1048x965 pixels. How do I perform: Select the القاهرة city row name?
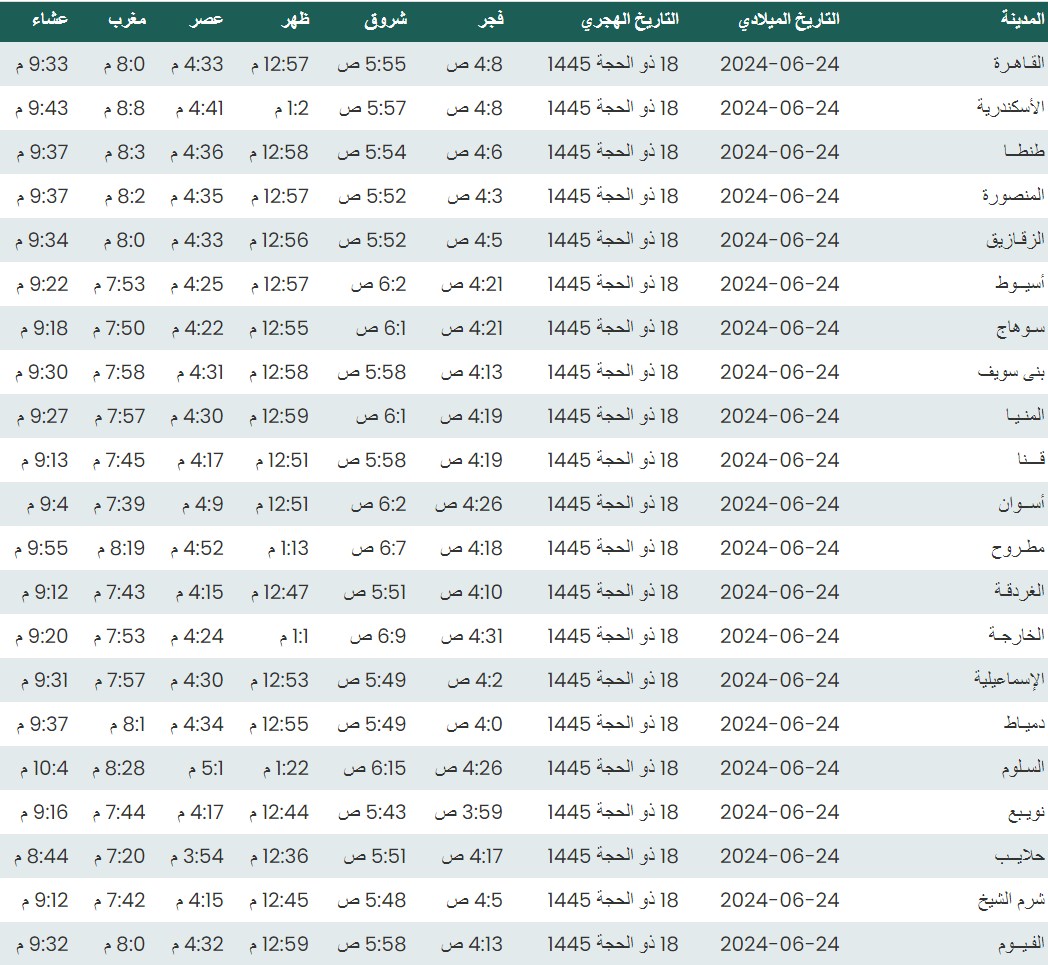[x=1018, y=64]
